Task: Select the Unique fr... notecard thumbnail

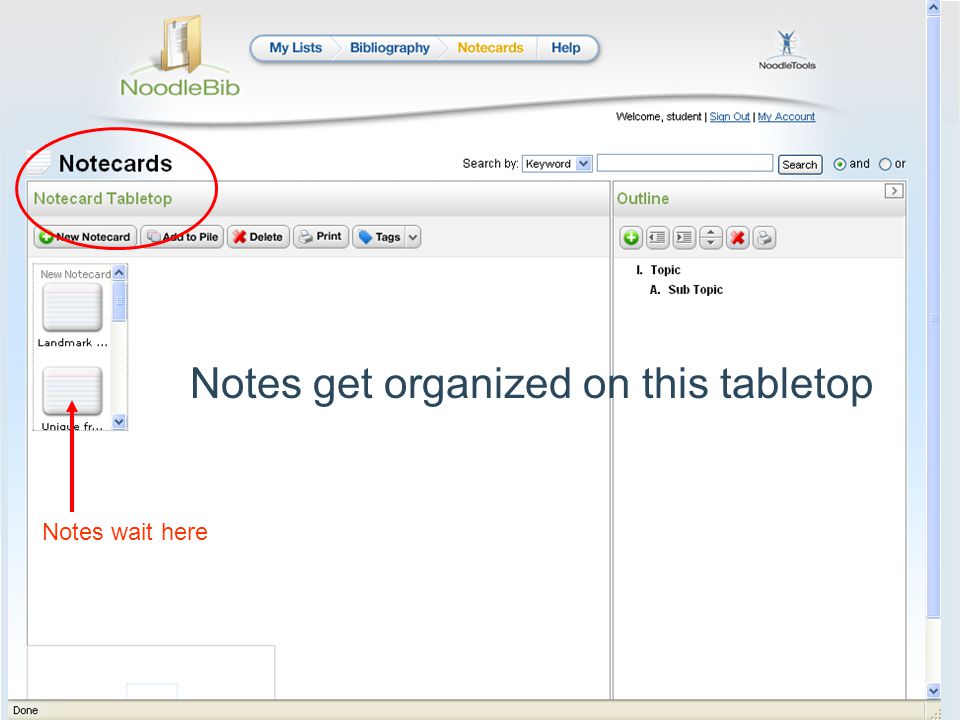Action: [72, 391]
